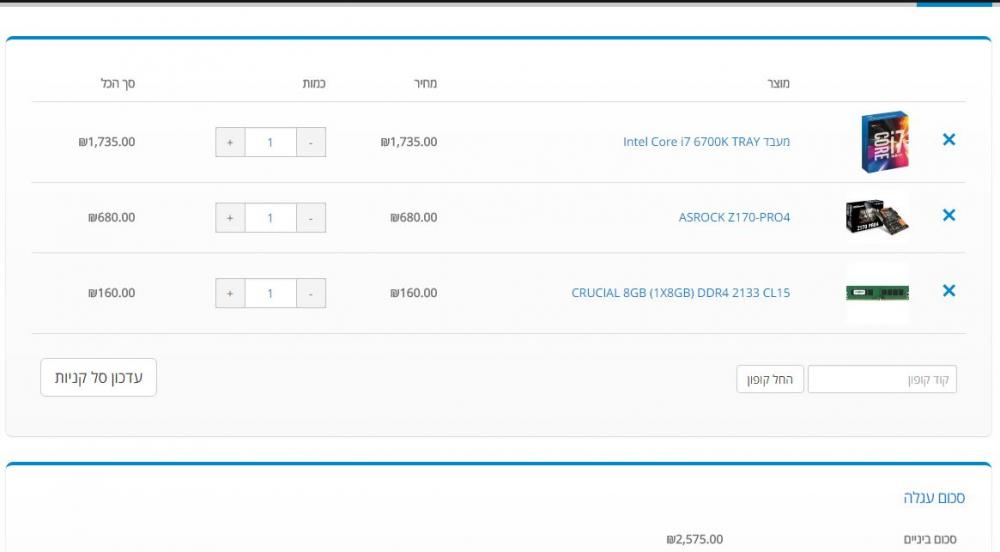Remove ASROCK Z170-PRO4 from cart

pos(948,215)
